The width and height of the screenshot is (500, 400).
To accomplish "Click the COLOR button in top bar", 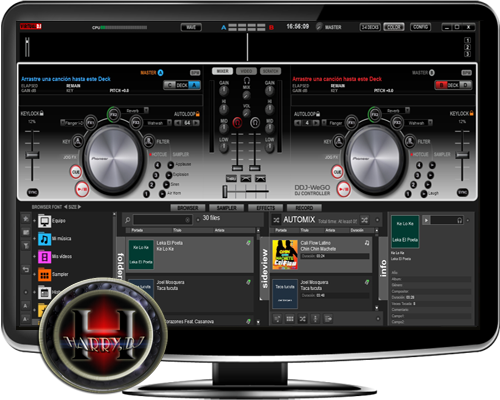I will pos(394,27).
